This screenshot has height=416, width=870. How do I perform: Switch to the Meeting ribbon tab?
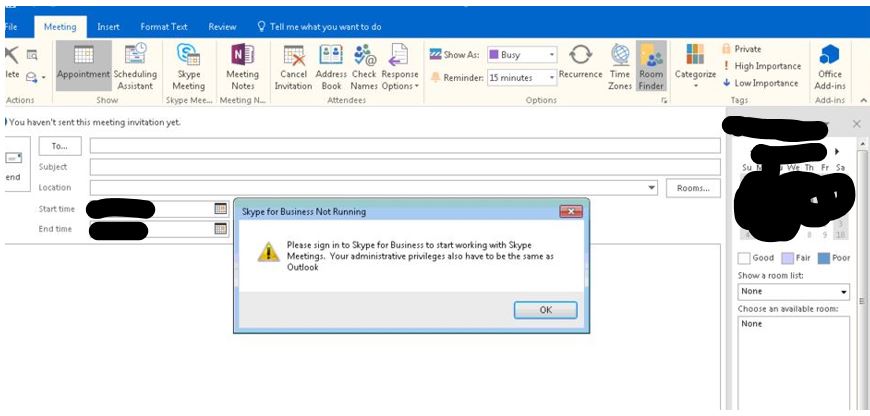60,27
